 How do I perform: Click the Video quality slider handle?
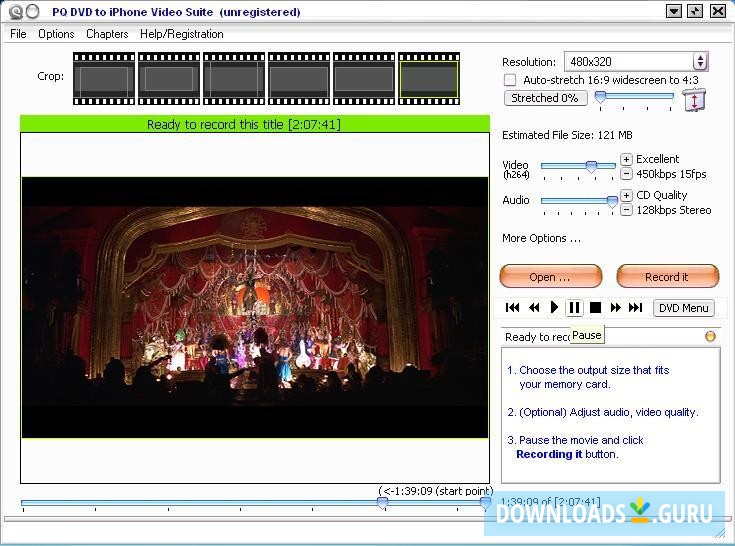[x=592, y=166]
